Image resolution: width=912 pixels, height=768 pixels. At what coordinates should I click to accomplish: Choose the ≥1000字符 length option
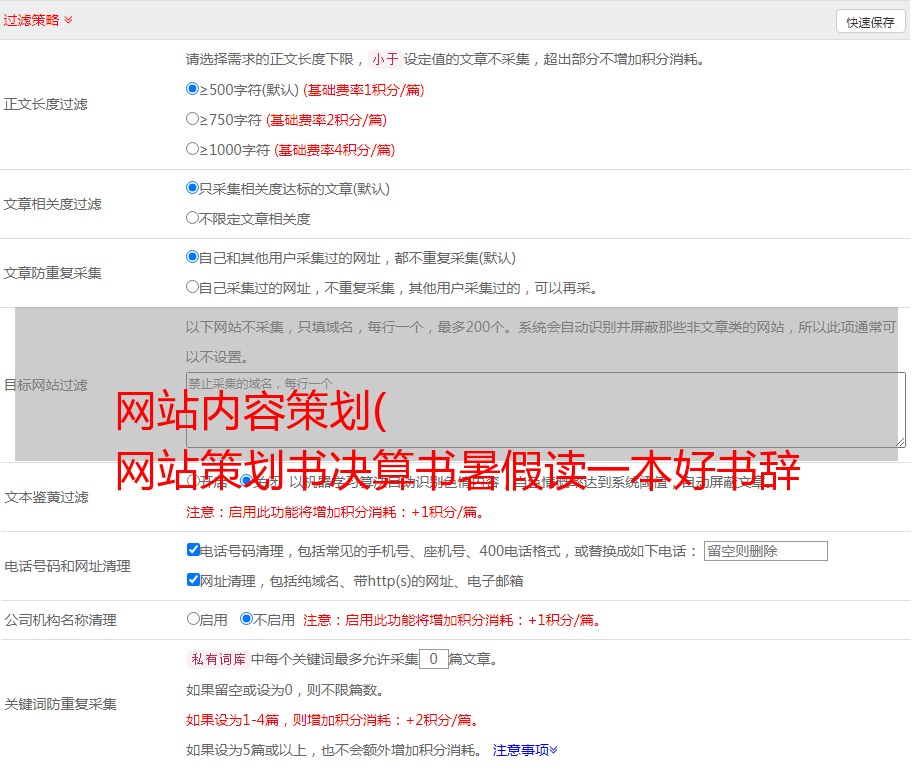coord(193,149)
